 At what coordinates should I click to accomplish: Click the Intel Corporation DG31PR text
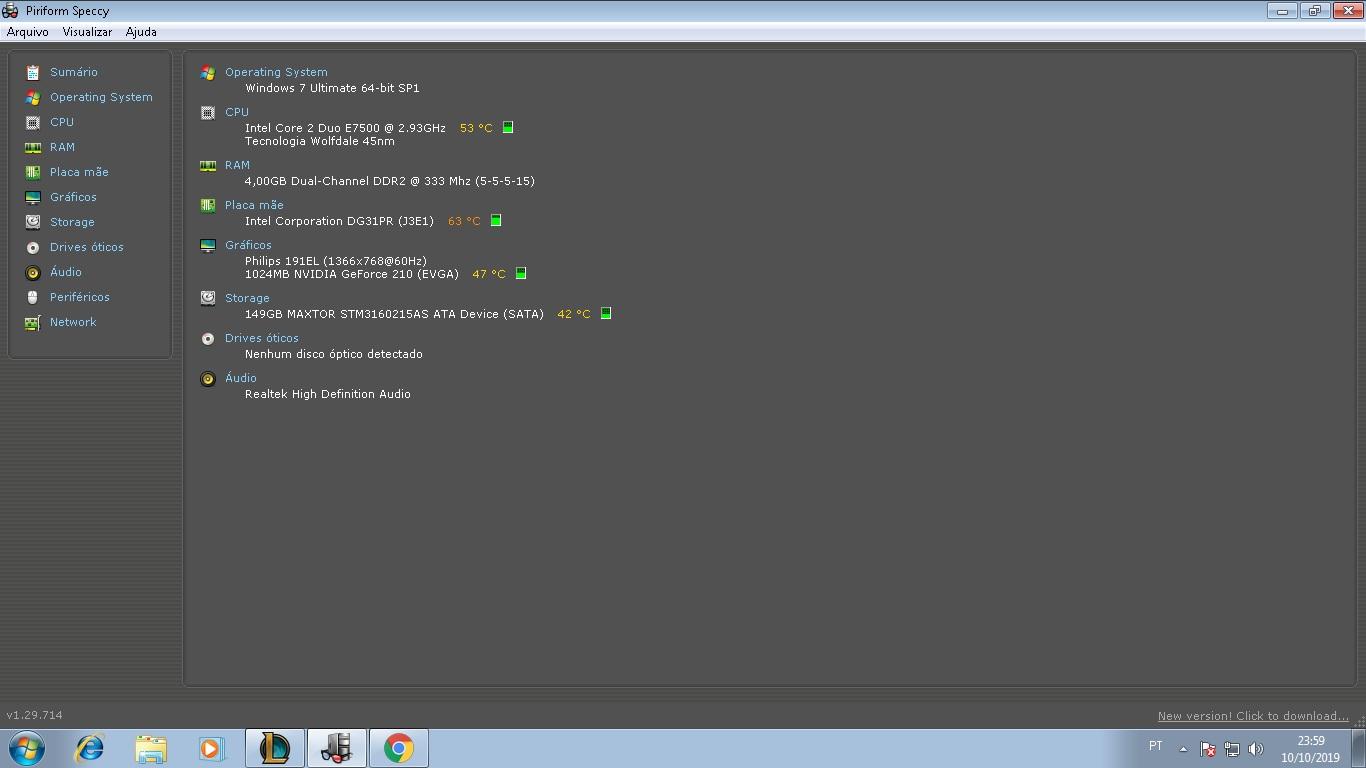[x=339, y=221]
